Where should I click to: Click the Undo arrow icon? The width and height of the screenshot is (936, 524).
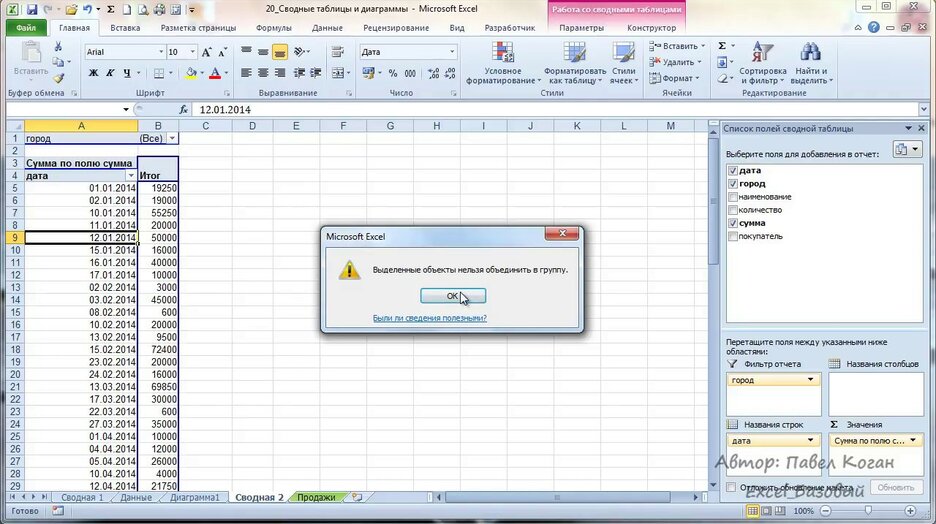[87, 10]
